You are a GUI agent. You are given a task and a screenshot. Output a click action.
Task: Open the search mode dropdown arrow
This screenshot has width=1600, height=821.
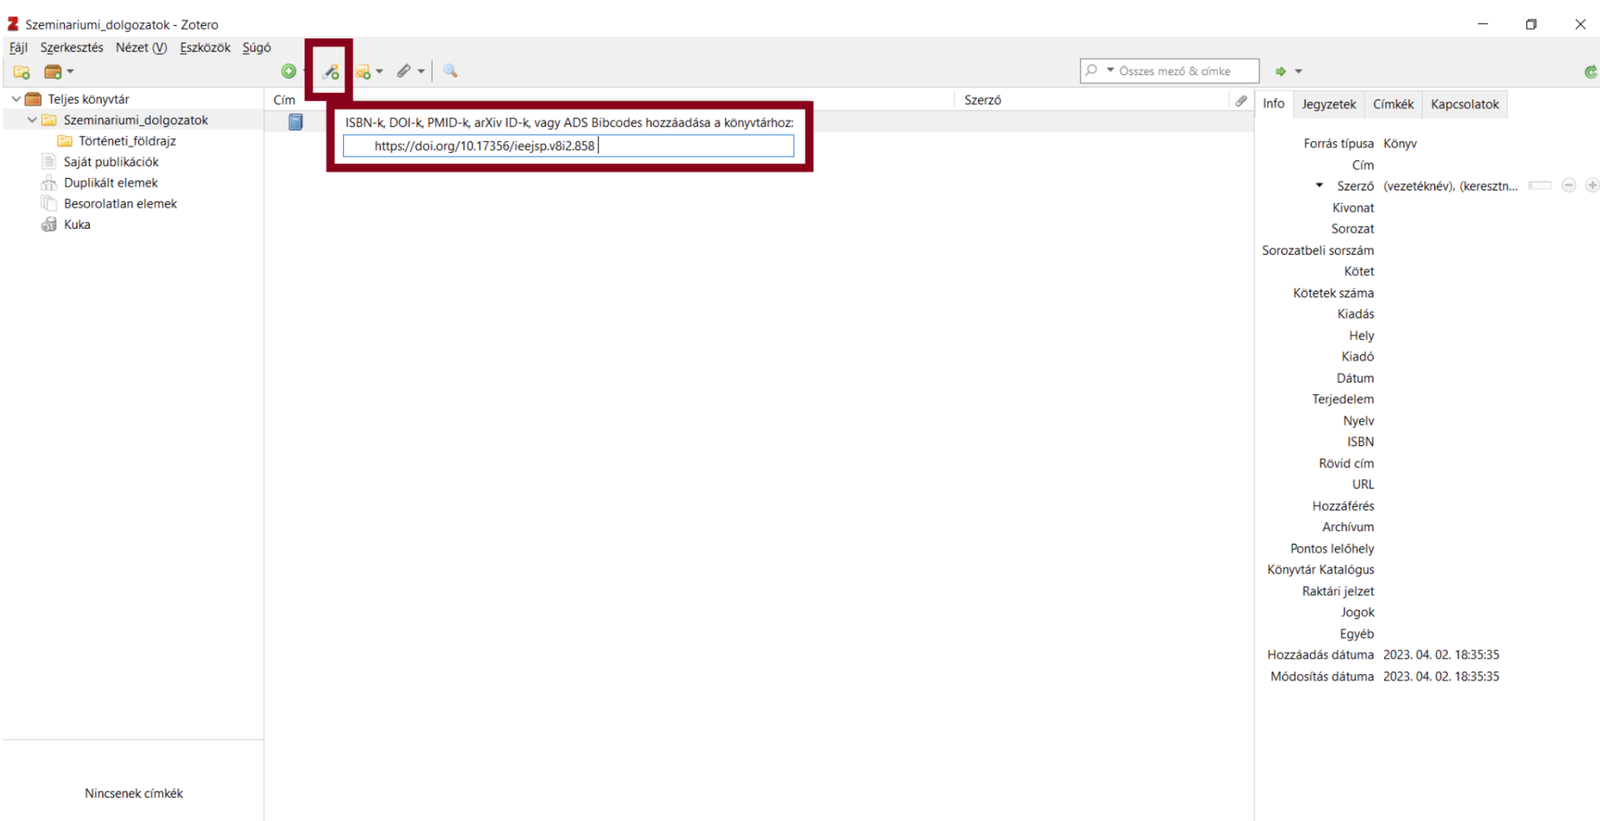(1110, 71)
